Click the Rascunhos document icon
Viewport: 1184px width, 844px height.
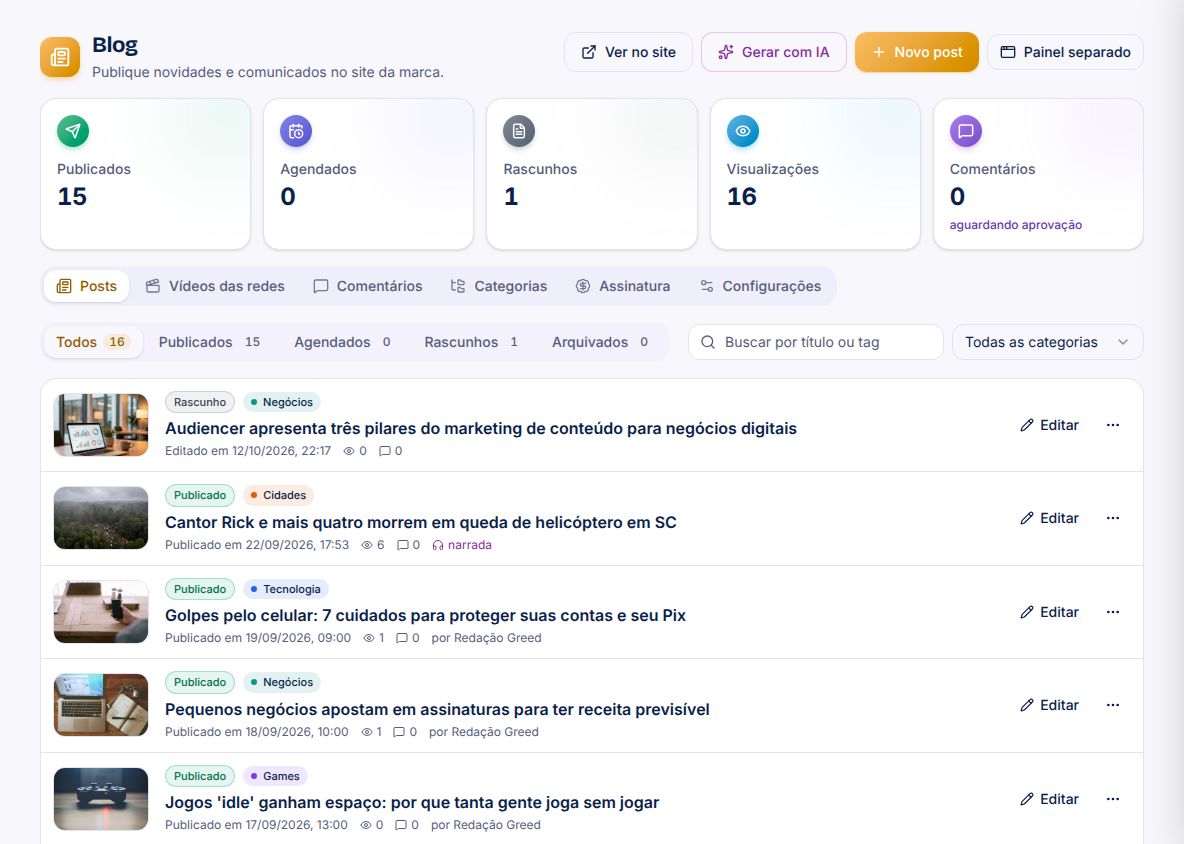click(x=519, y=131)
